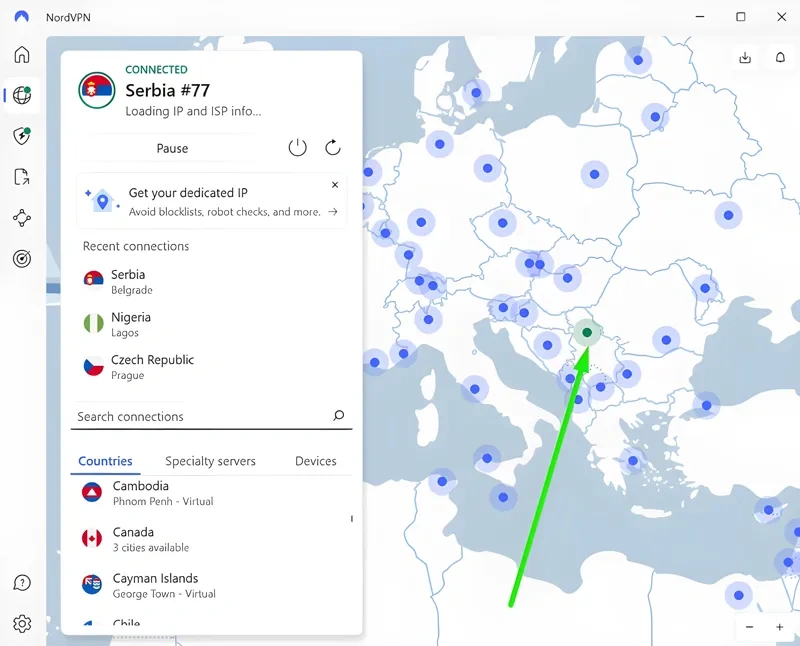Screen dimensions: 800x646
Task: Switch to the Countries tab
Action: (x=105, y=461)
